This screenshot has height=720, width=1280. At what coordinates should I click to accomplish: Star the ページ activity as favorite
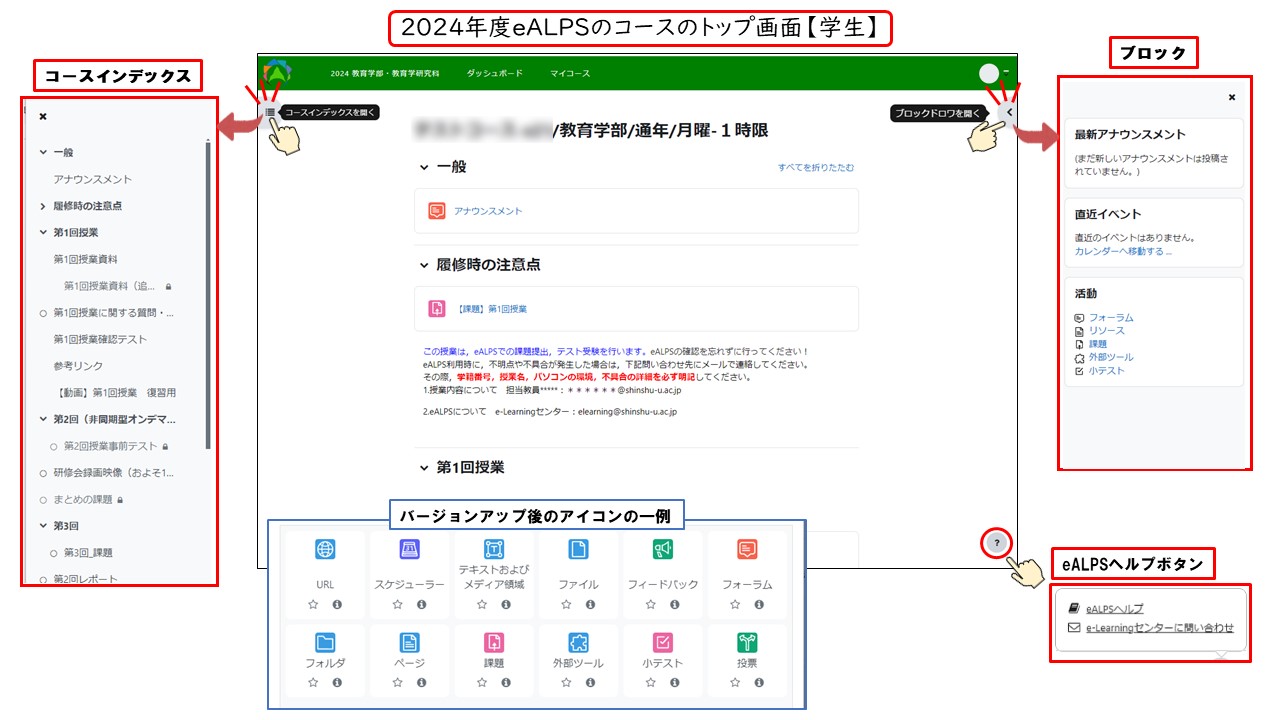pyautogui.click(x=397, y=682)
